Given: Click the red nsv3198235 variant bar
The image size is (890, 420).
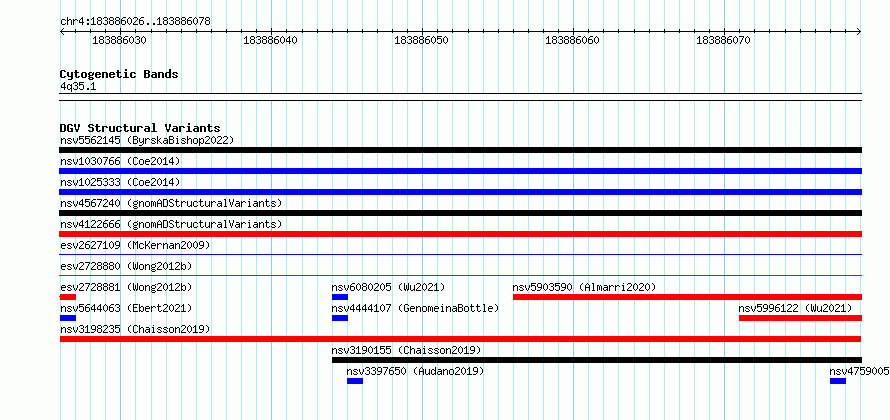Looking at the screenshot, I should pyautogui.click(x=460, y=339).
